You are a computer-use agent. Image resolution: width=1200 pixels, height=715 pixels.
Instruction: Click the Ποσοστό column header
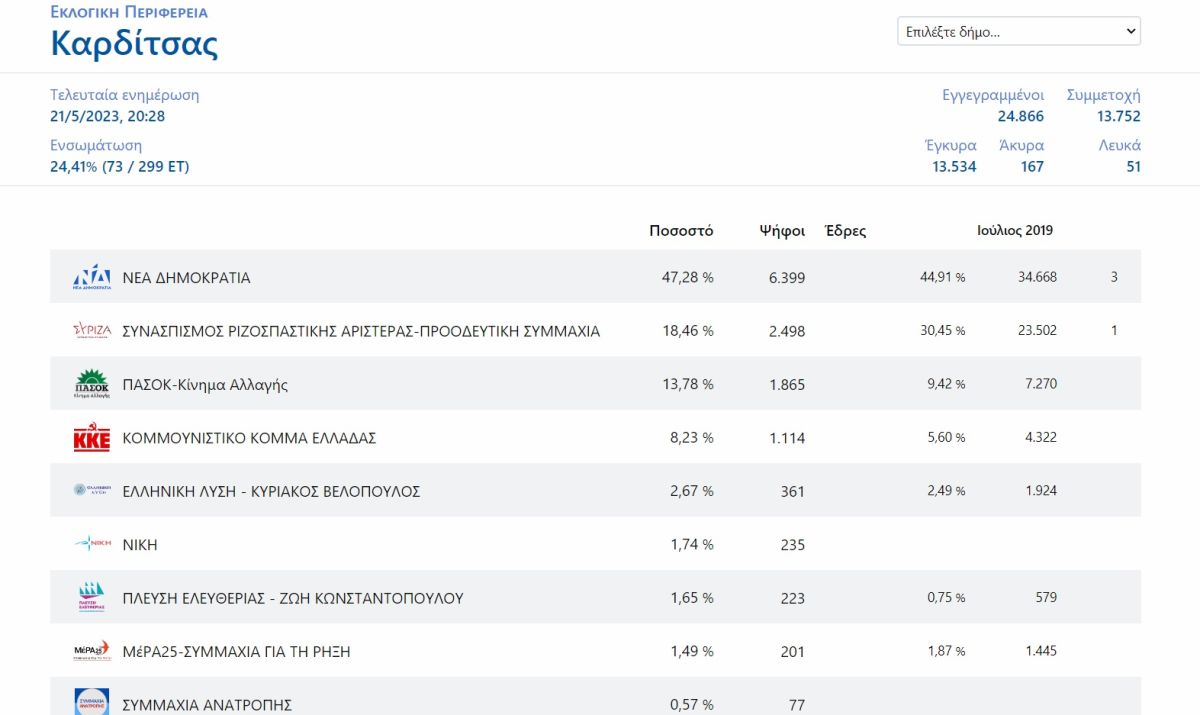(x=681, y=230)
